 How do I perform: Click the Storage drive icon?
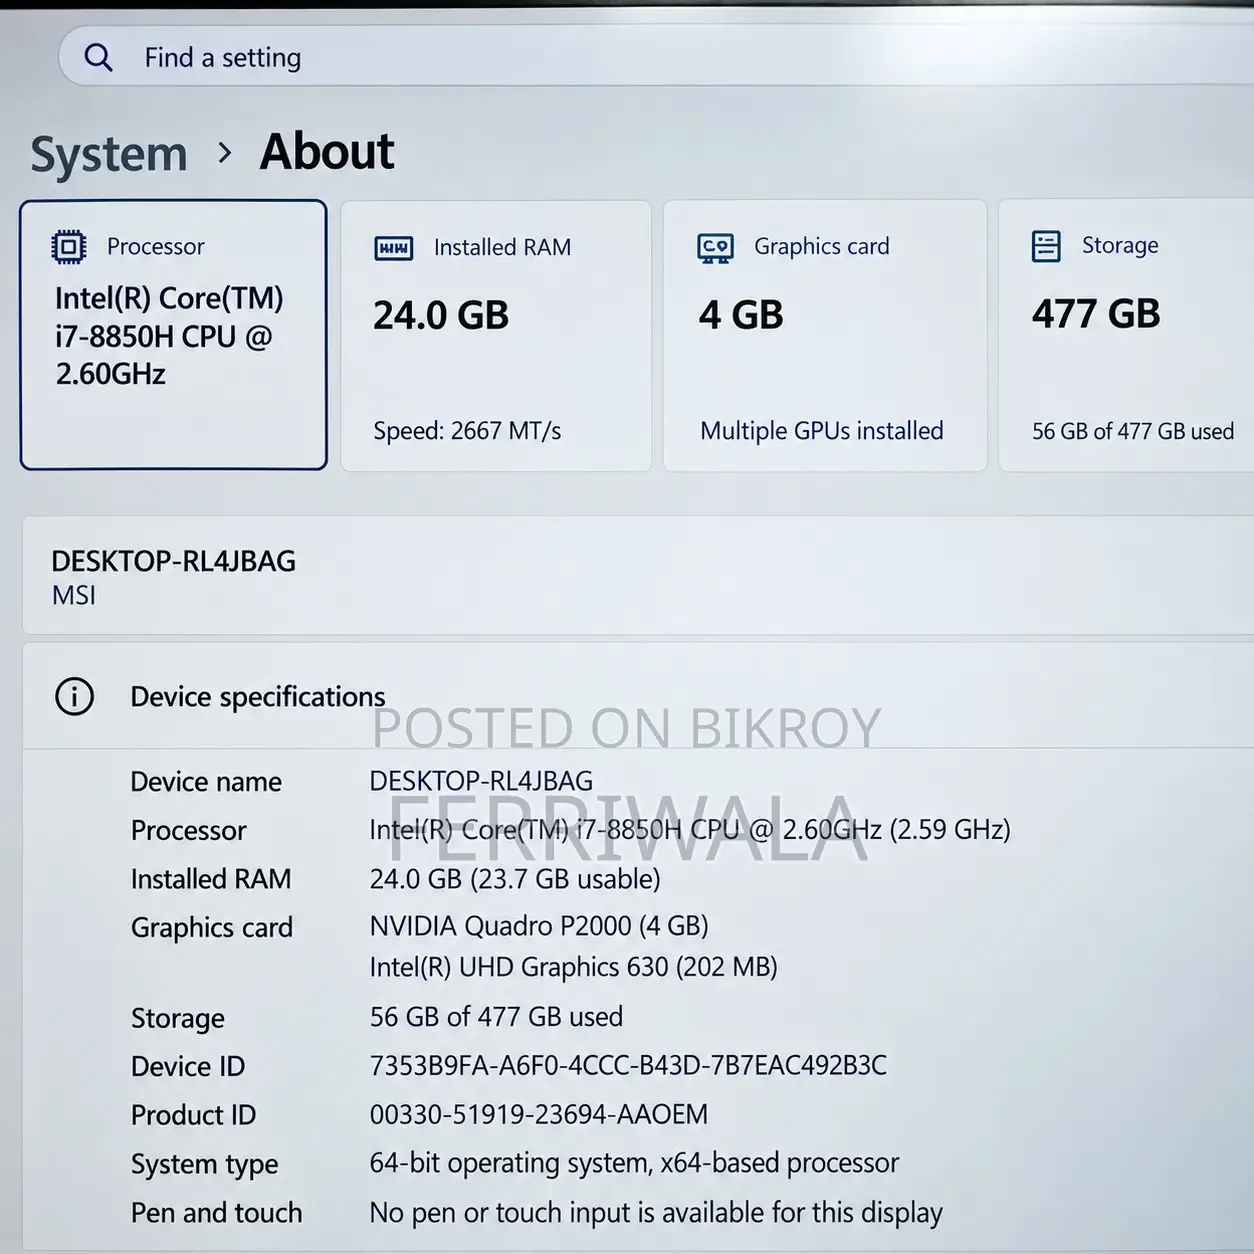point(1046,246)
